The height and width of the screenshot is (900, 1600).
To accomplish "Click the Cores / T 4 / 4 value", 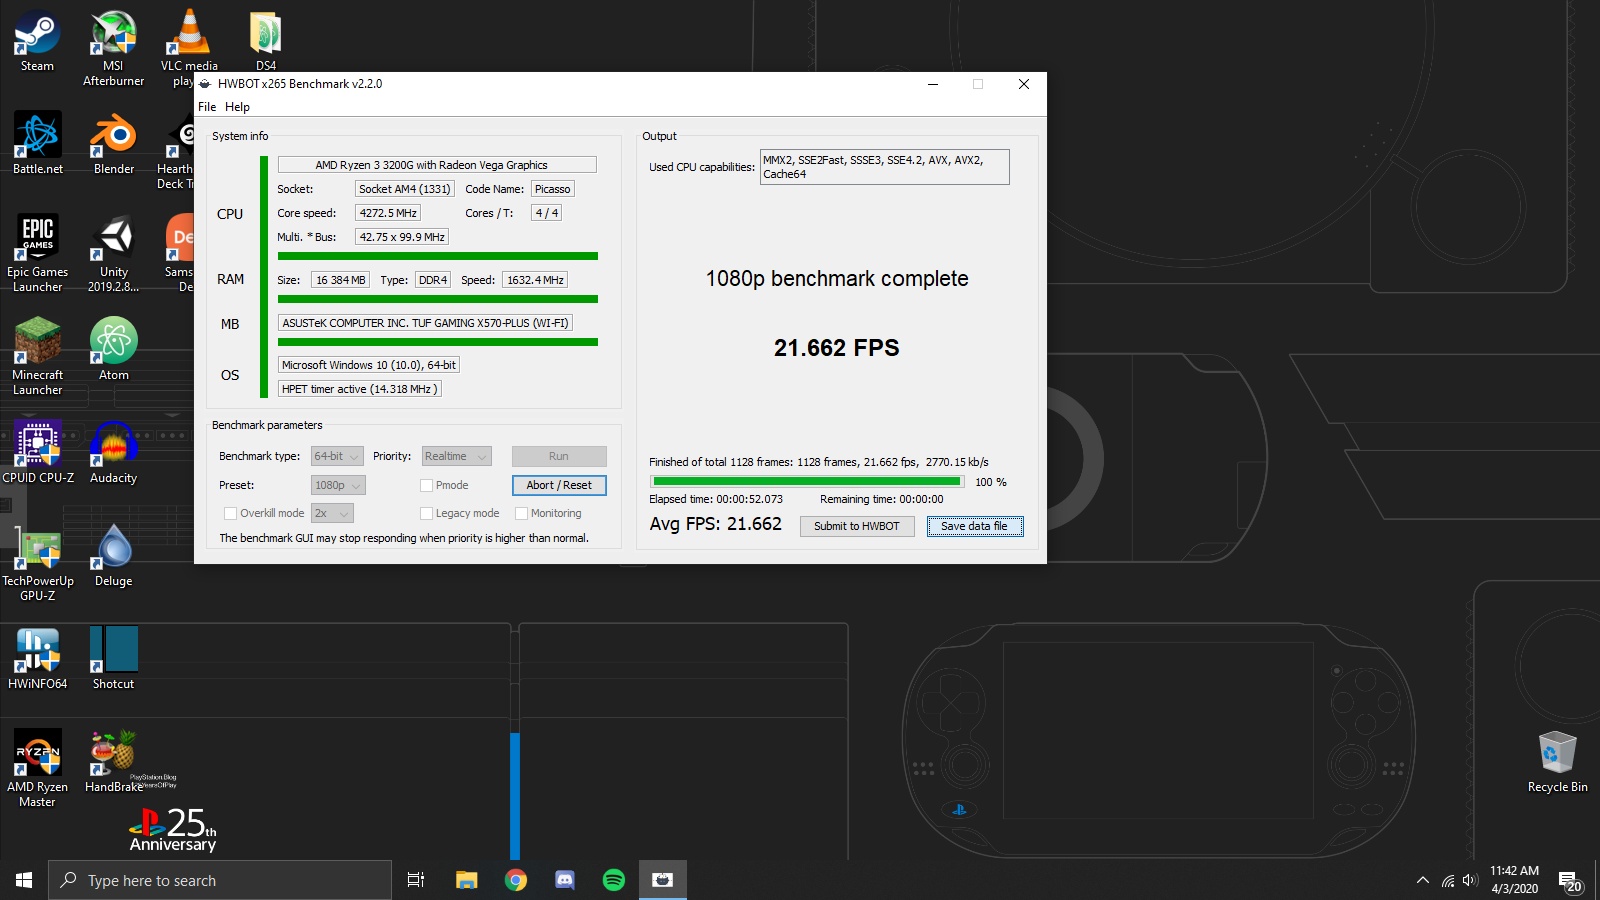I will (546, 213).
